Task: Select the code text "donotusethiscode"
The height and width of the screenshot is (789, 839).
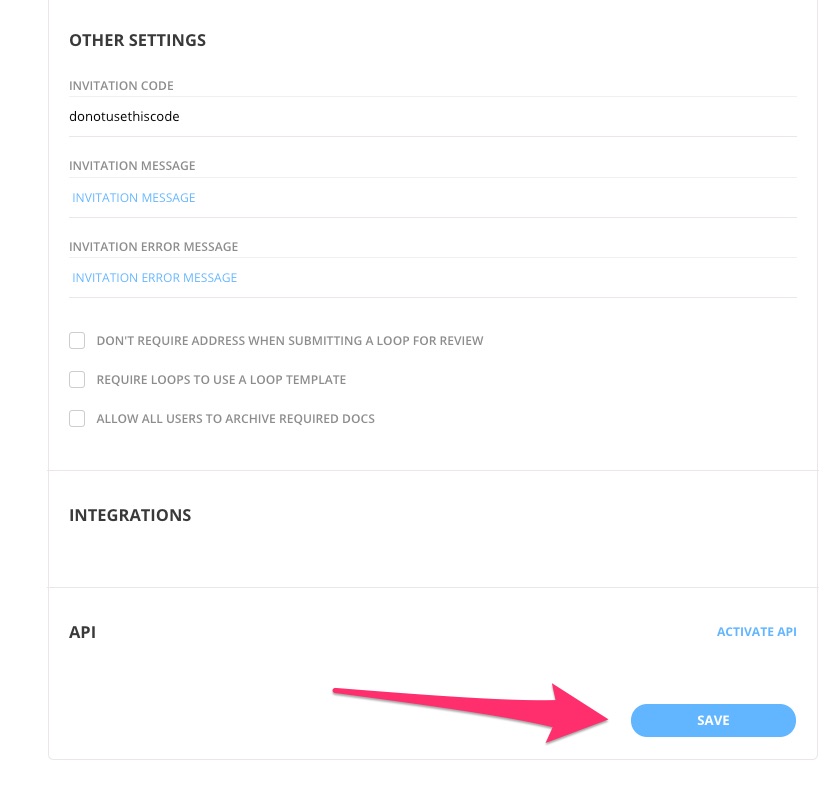Action: (x=123, y=116)
